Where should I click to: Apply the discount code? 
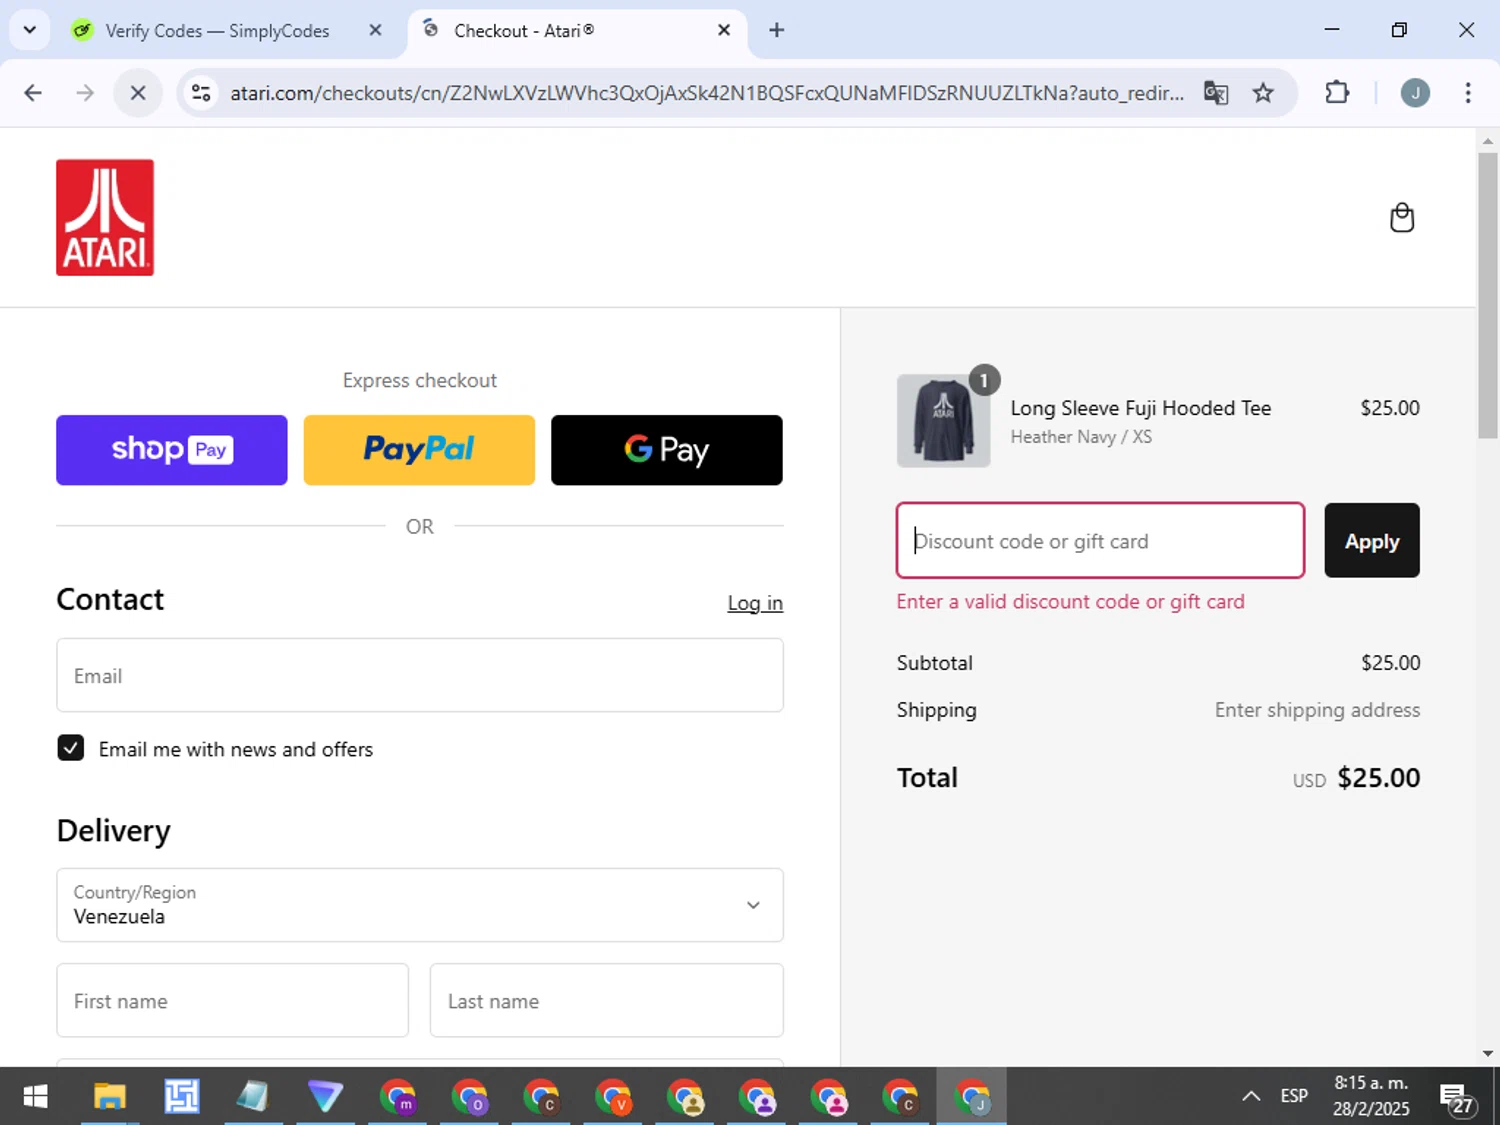tap(1372, 540)
